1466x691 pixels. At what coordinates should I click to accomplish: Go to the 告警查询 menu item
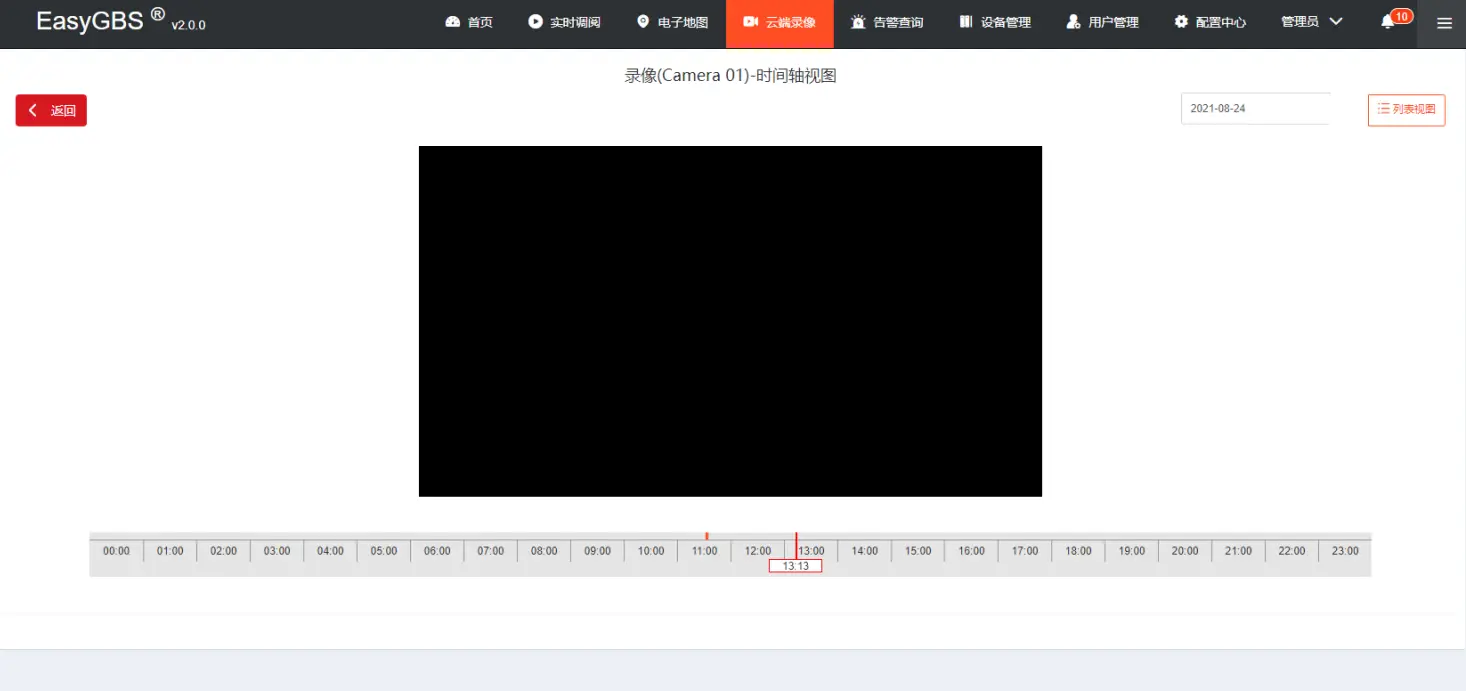[x=898, y=22]
